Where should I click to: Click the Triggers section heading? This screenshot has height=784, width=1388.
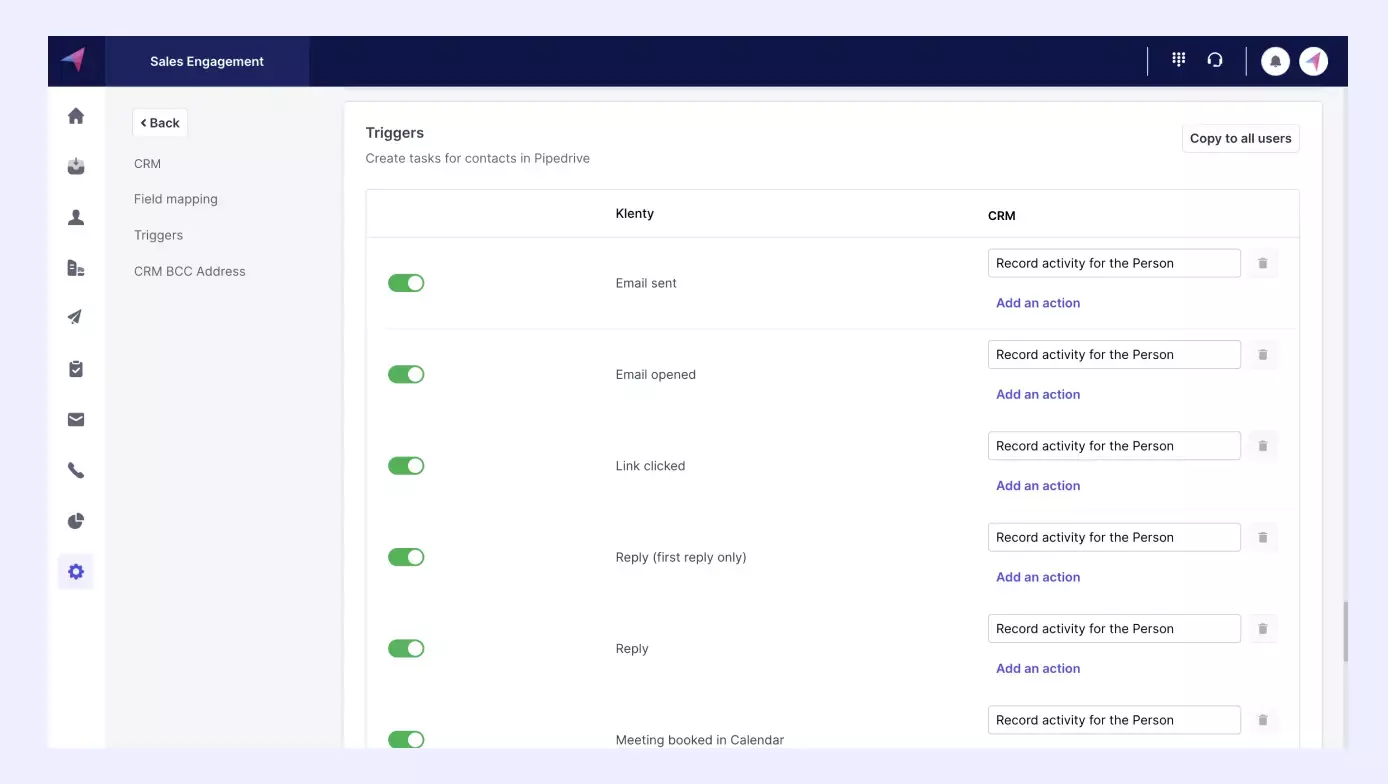click(395, 133)
